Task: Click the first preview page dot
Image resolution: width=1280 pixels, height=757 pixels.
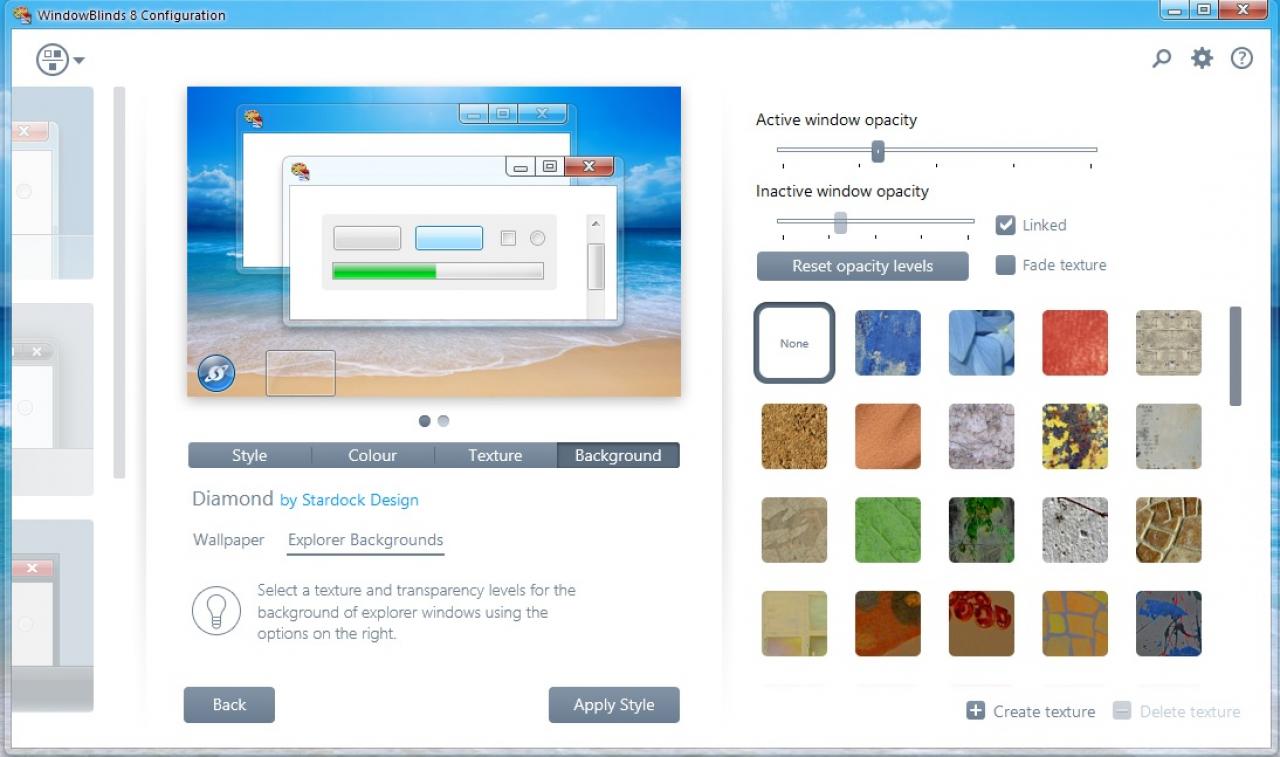Action: point(425,421)
